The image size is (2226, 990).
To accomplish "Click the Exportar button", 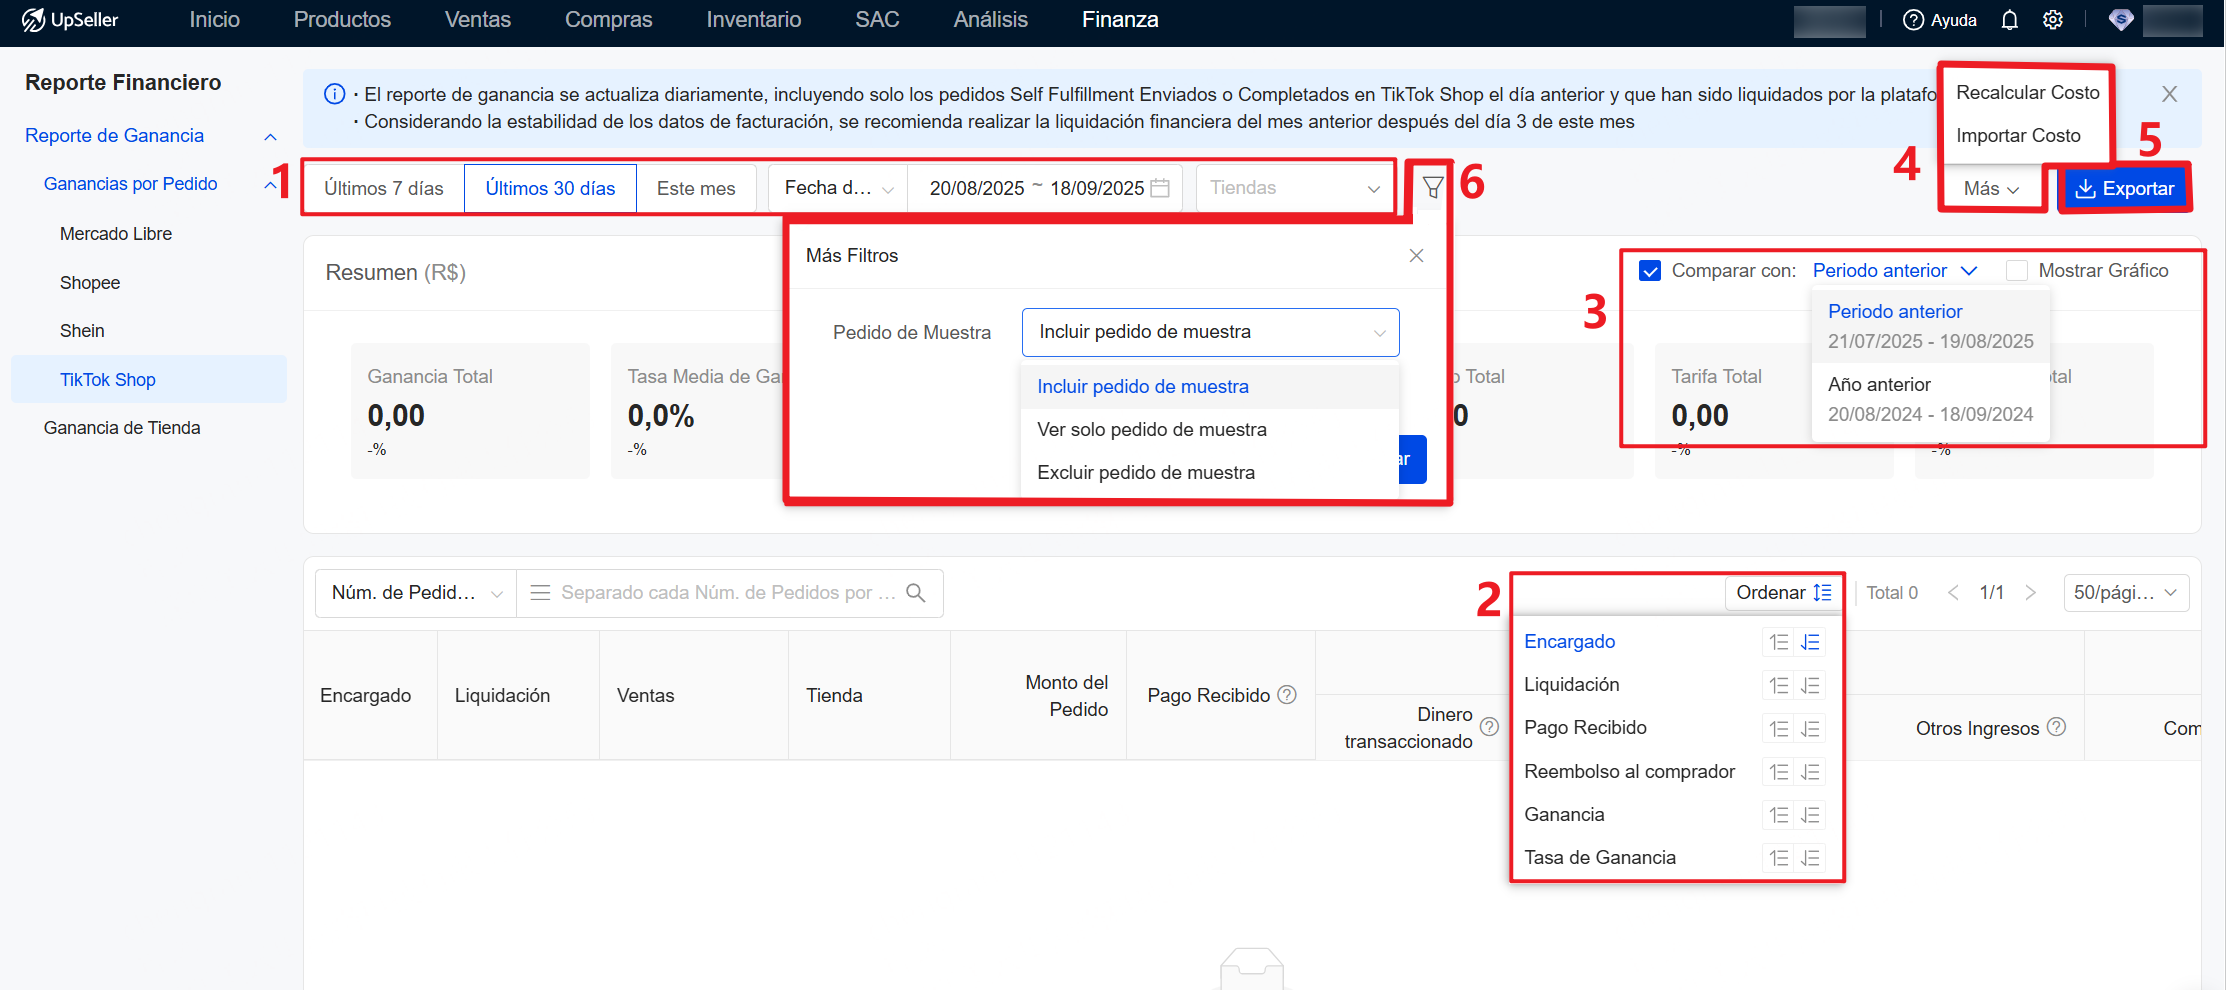I will (x=2124, y=189).
